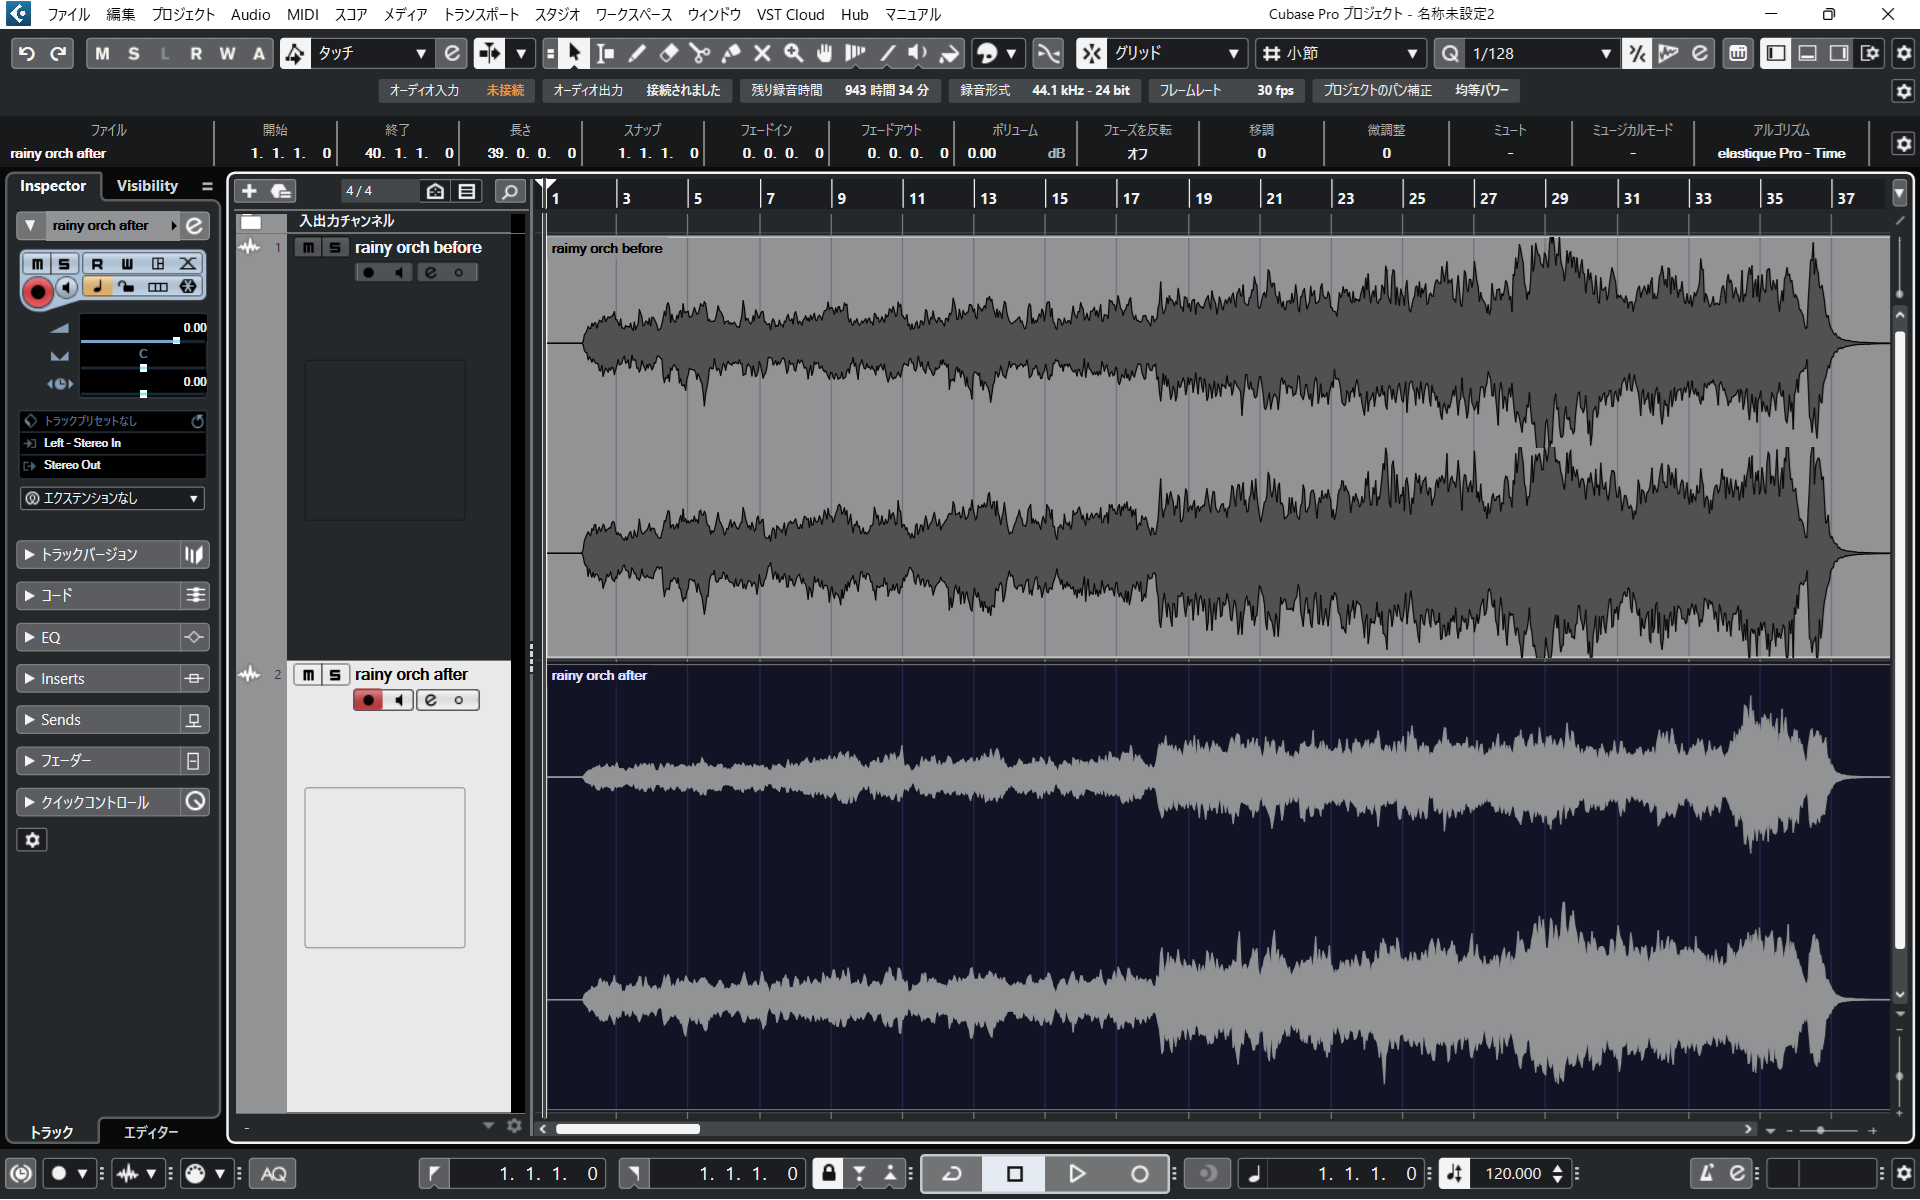The height and width of the screenshot is (1200, 1920).
Task: Select the Mute X tool
Action: tap(762, 53)
